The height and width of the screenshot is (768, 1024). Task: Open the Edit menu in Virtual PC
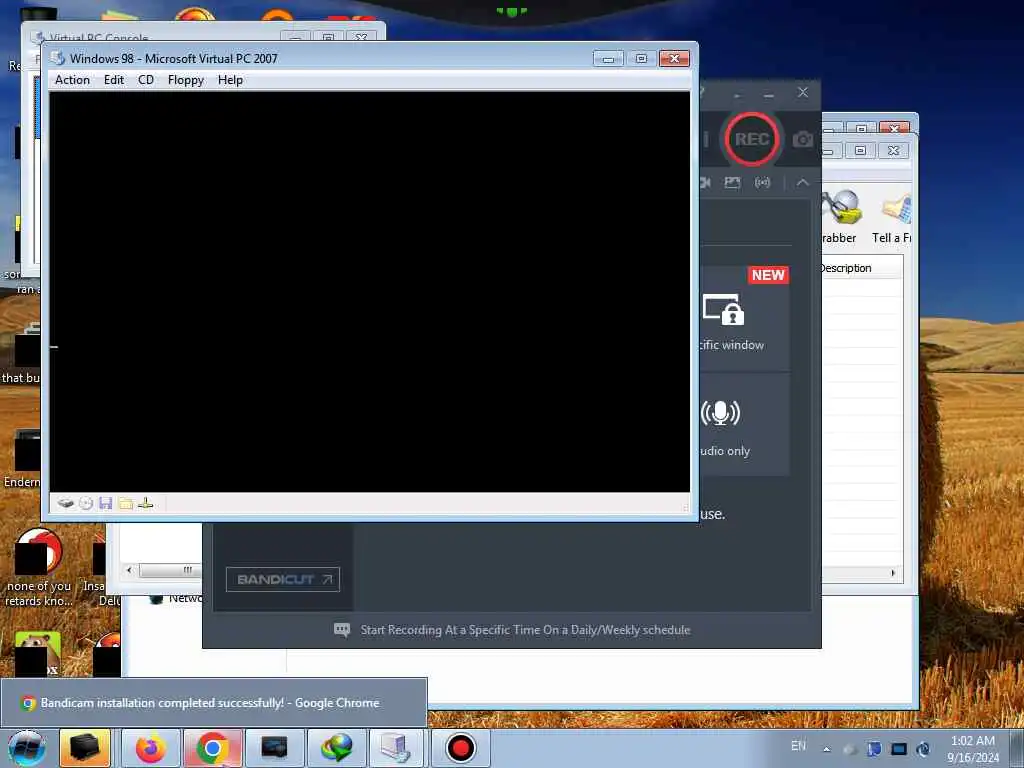click(114, 80)
